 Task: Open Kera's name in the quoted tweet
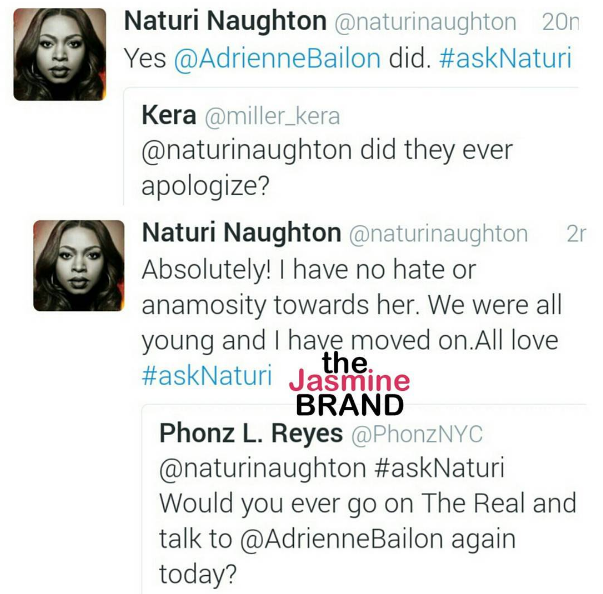click(x=169, y=115)
